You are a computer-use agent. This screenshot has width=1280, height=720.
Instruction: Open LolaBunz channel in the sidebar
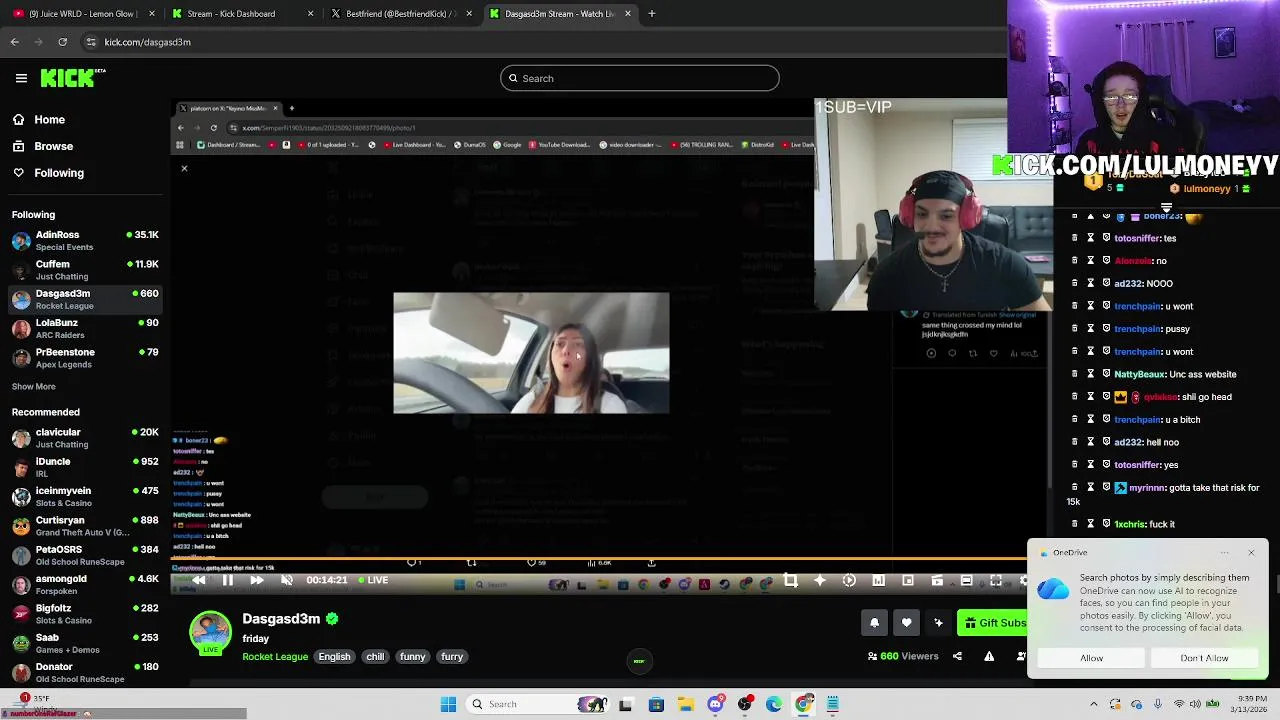[x=85, y=328]
